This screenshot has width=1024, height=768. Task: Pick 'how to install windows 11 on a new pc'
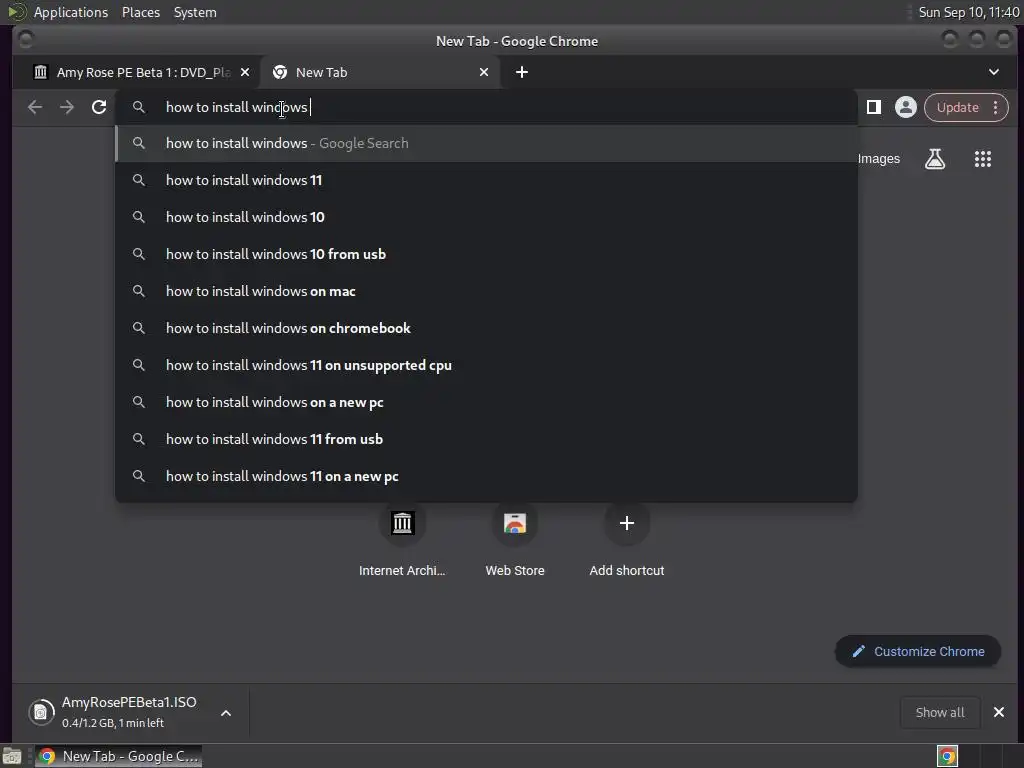(x=486, y=476)
